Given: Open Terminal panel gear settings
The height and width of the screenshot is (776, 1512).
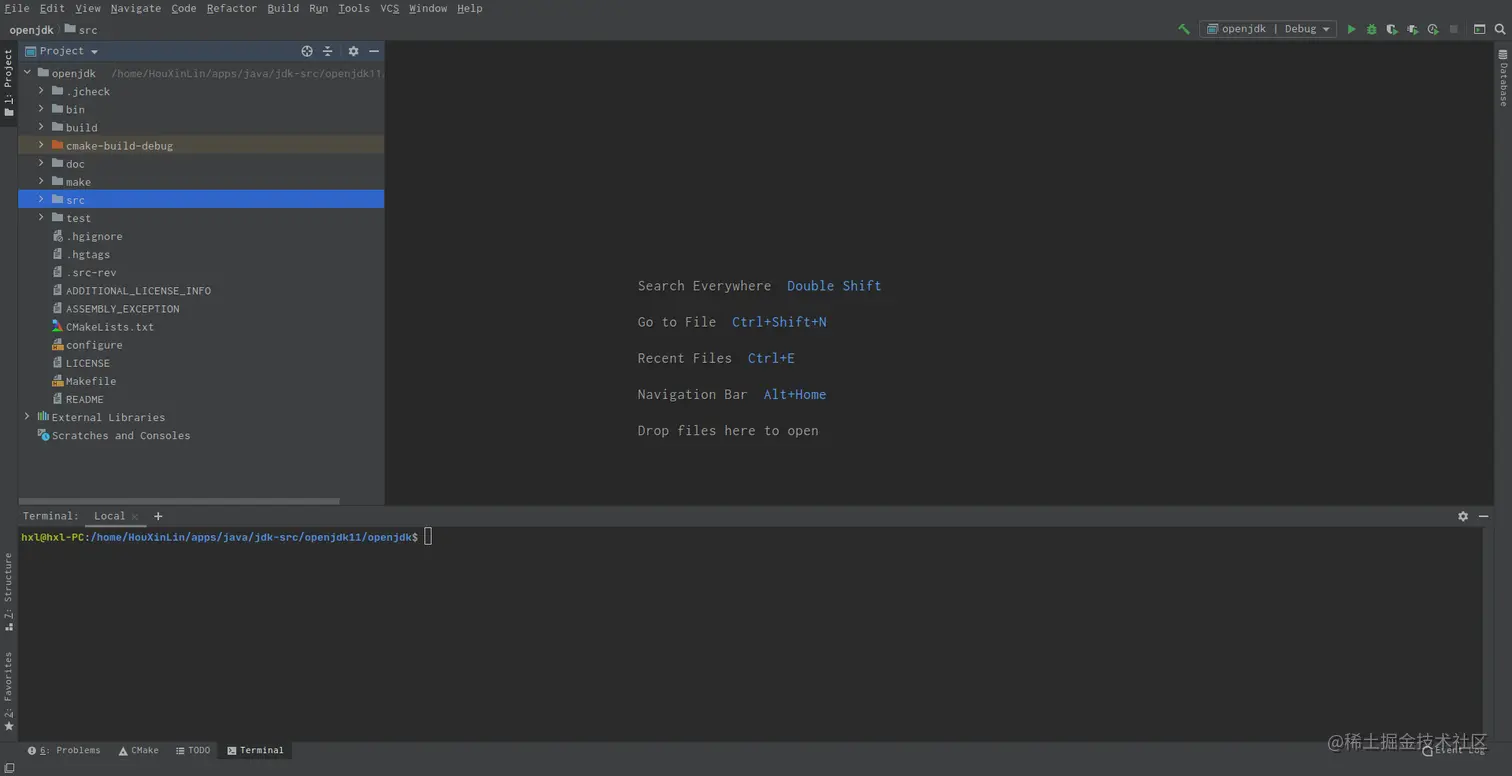Looking at the screenshot, I should 1463,516.
